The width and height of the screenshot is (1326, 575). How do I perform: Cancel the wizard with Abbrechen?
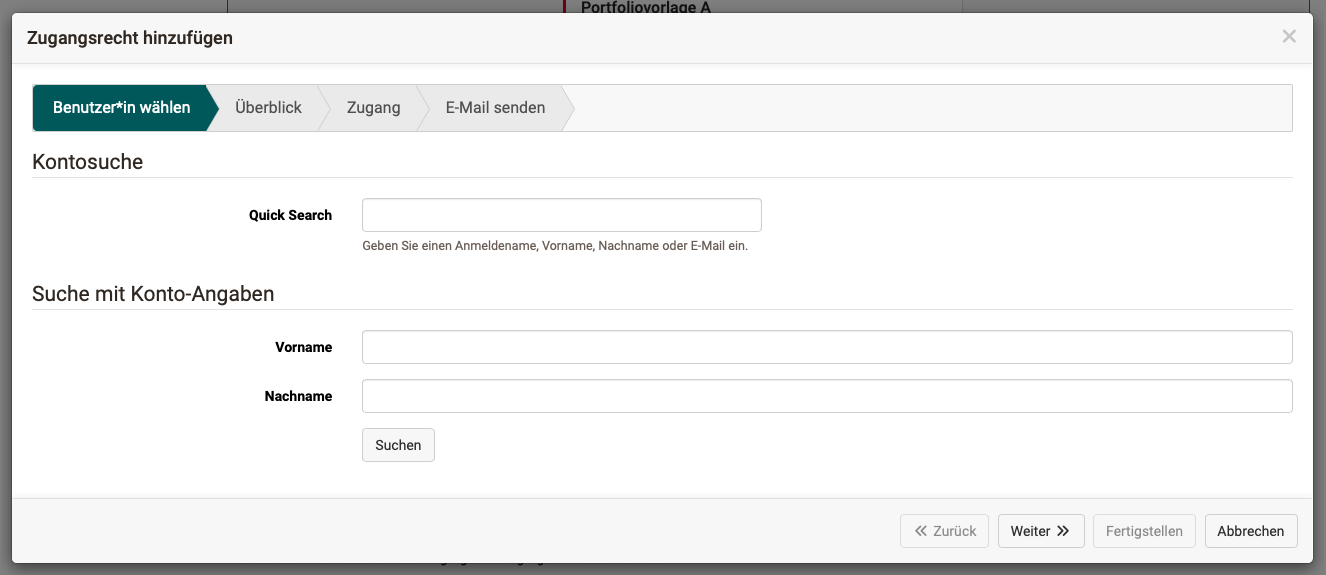tap(1250, 531)
